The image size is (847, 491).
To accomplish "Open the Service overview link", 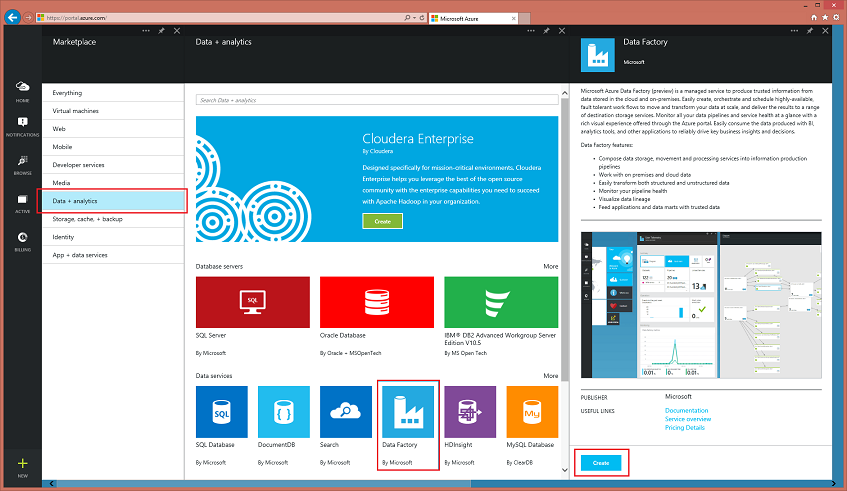I will pyautogui.click(x=688, y=419).
